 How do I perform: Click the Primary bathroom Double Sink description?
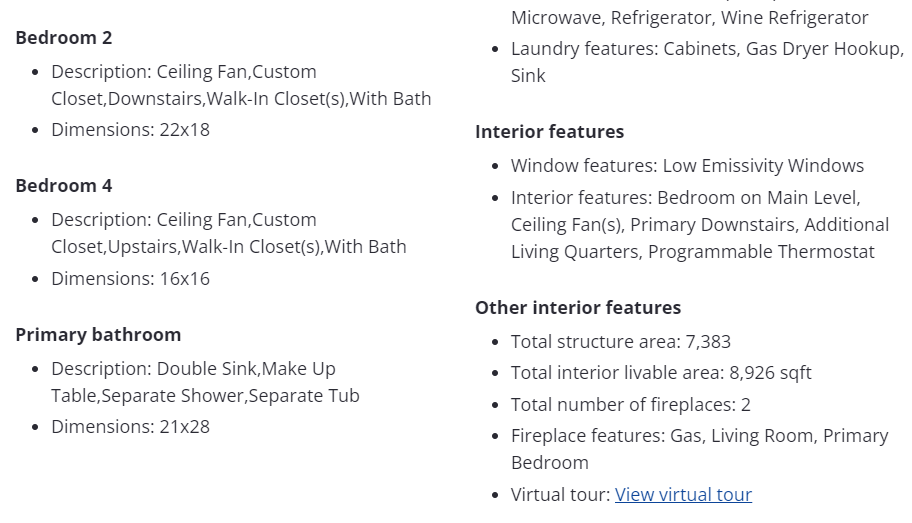point(205,383)
